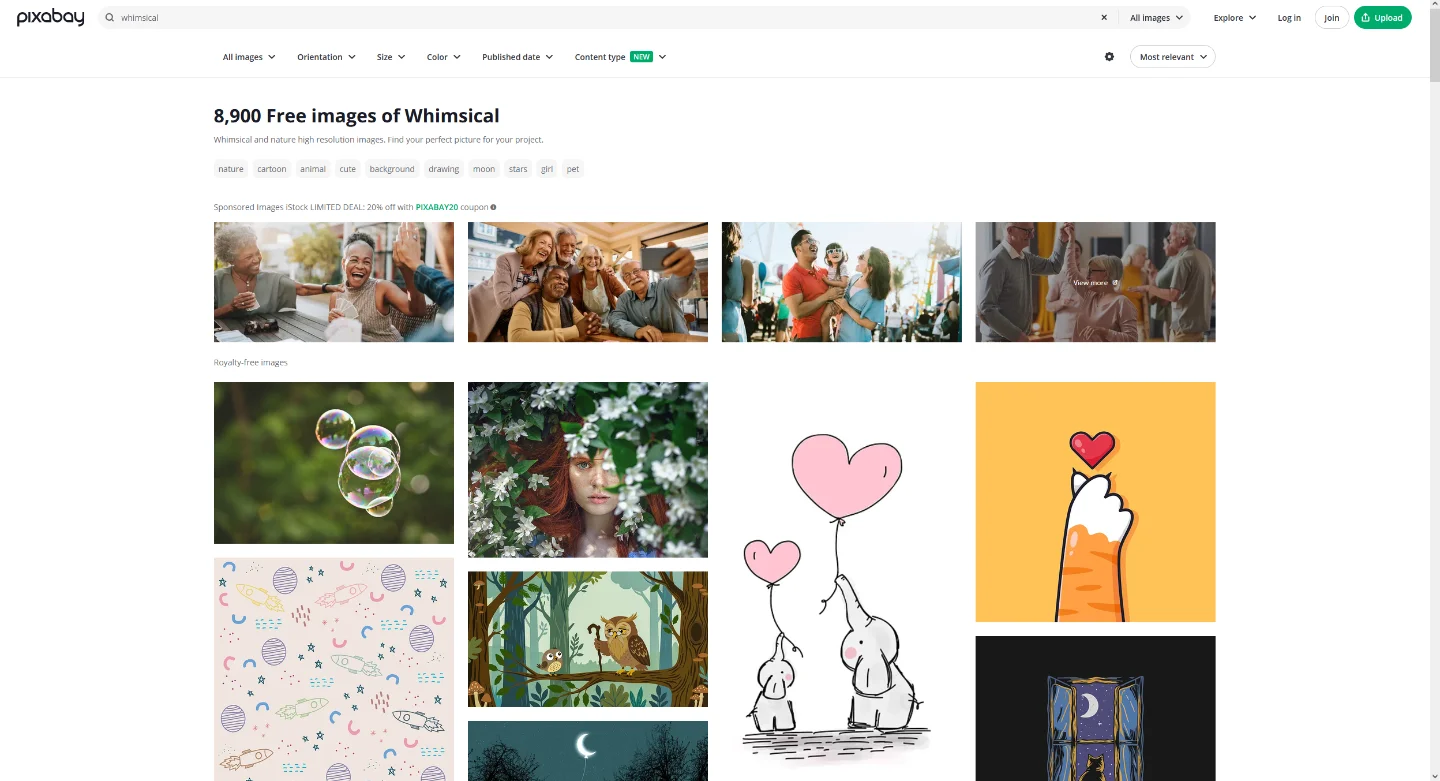1440x781 pixels.
Task: Click the Pixabay logo
Action: tap(50, 17)
